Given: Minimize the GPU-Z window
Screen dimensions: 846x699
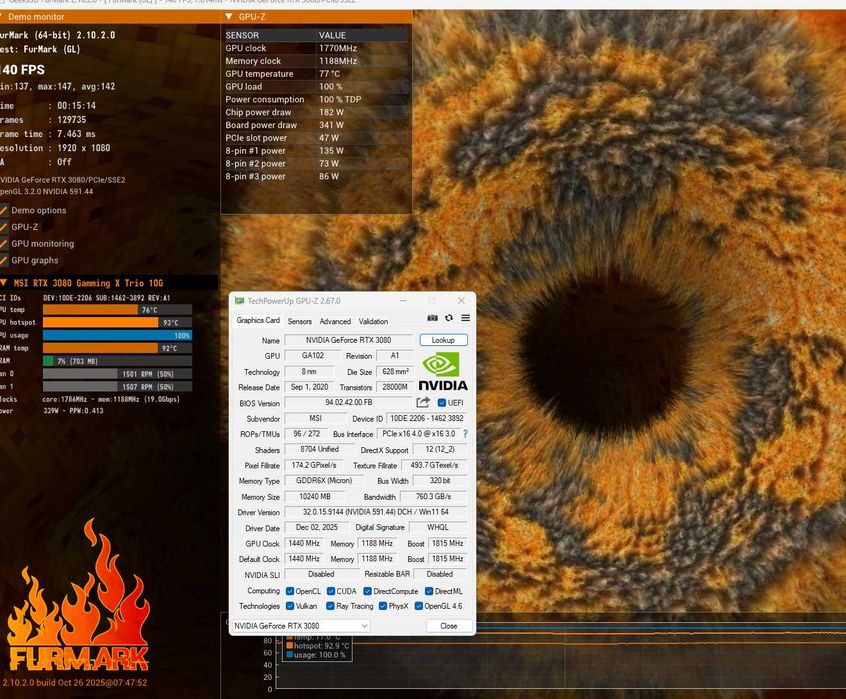Looking at the screenshot, I should click(404, 300).
